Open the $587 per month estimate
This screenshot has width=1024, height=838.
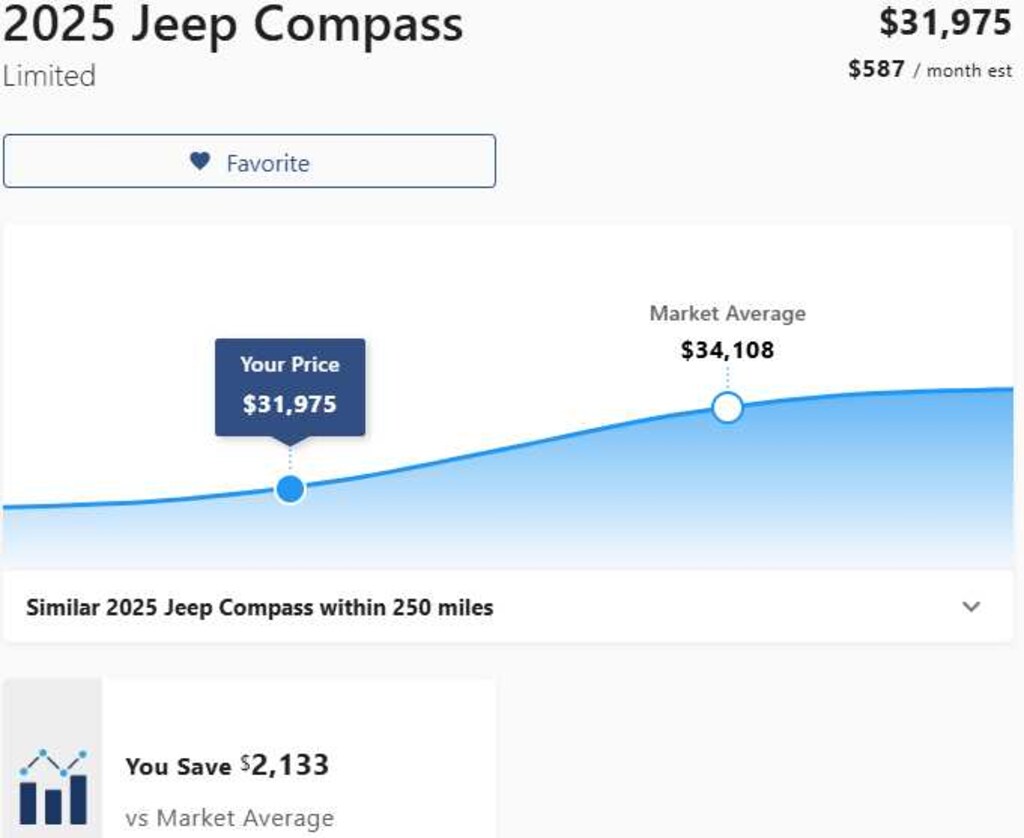pos(929,69)
